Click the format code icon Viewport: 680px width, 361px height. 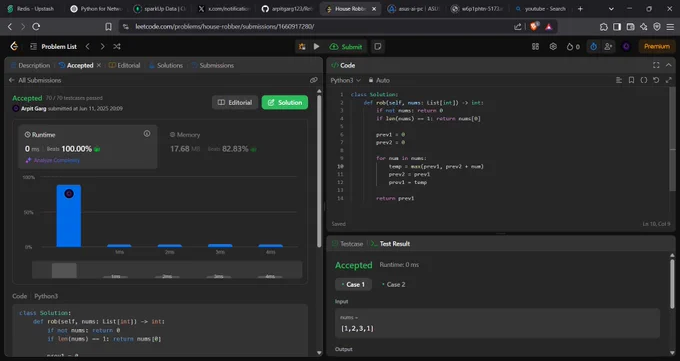(x=619, y=80)
